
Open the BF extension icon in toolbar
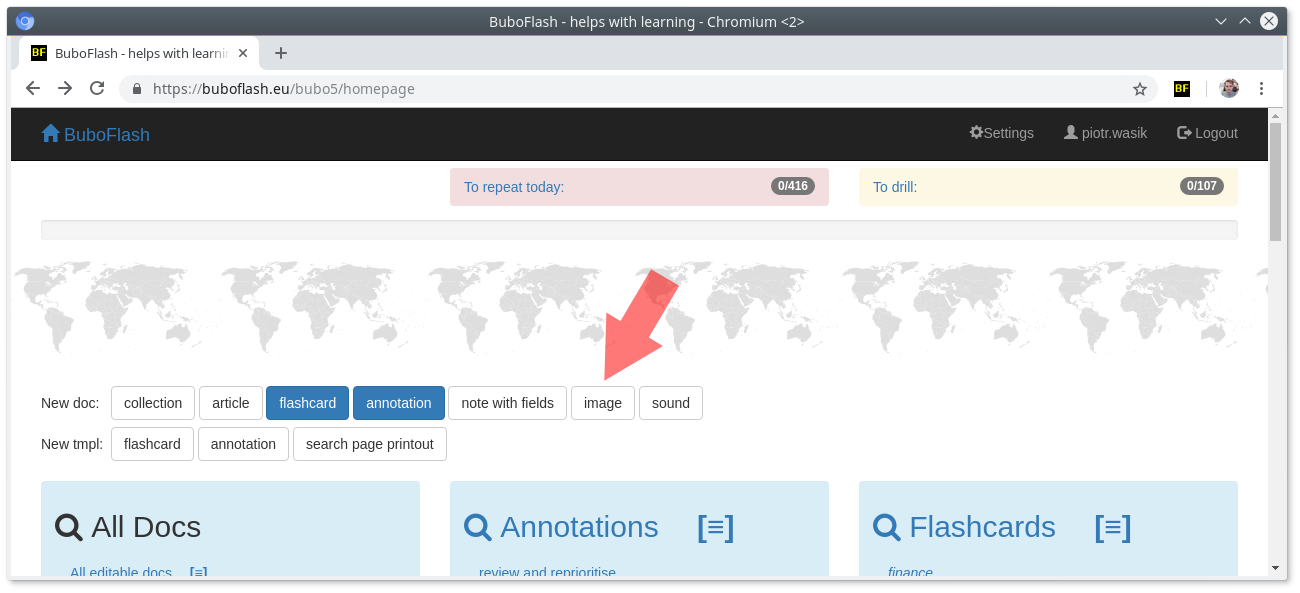point(1182,88)
